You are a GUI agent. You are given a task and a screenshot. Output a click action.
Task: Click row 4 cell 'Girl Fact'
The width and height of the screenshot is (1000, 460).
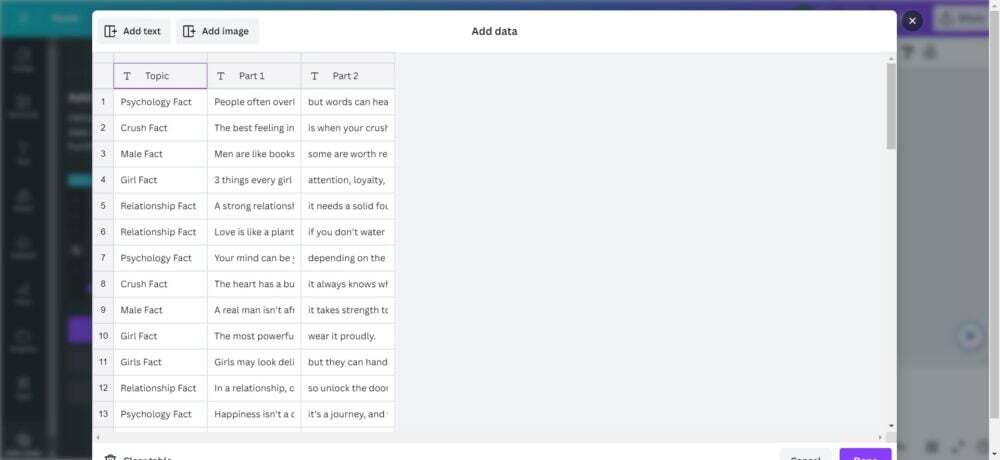pyautogui.click(x=160, y=180)
